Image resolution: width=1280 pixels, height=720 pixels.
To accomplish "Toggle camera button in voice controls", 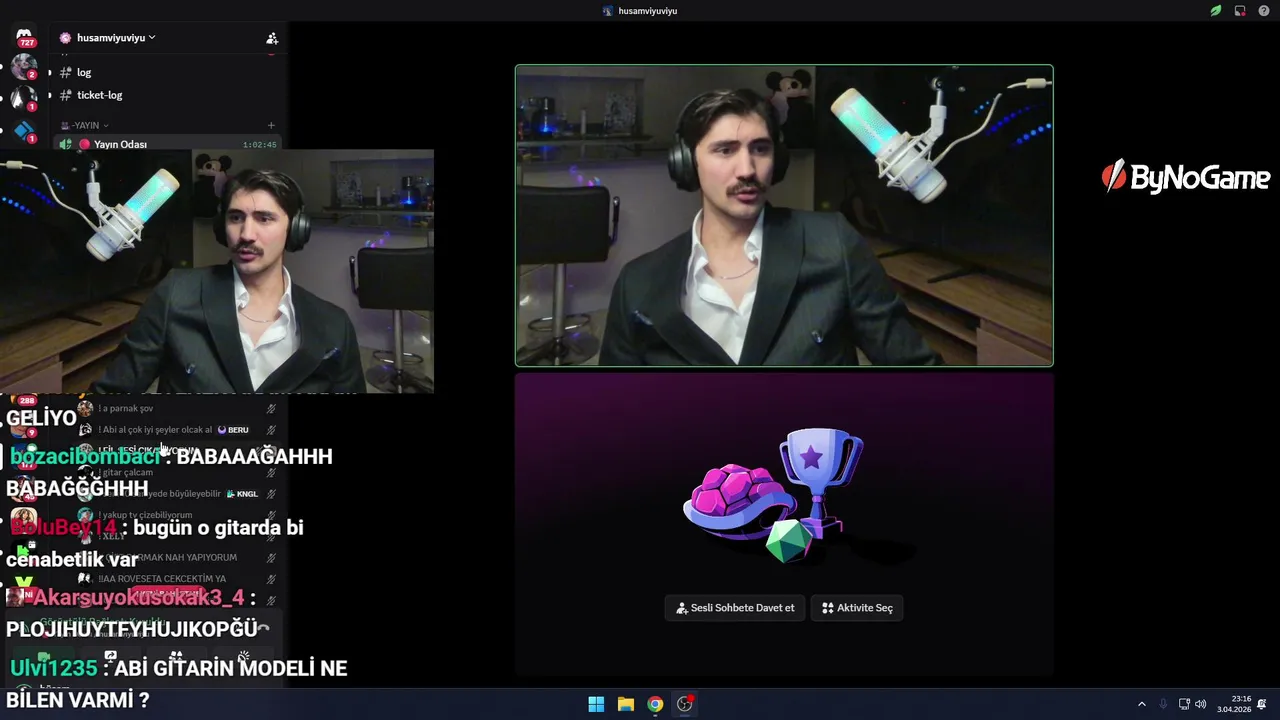I will (44, 657).
